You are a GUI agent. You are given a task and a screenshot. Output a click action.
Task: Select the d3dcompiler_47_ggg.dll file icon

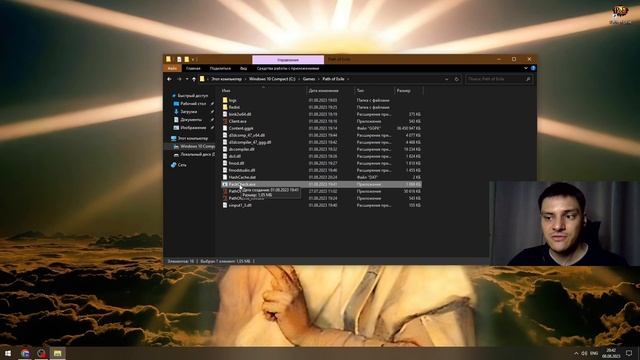[225, 142]
